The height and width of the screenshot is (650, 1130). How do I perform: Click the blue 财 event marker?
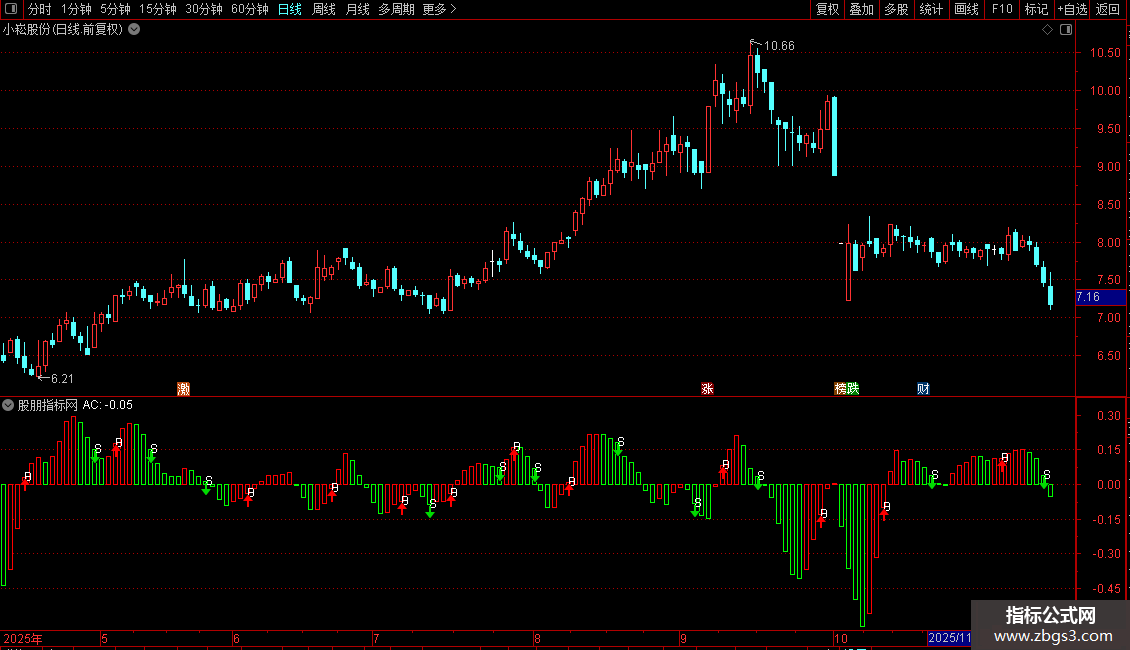(x=923, y=389)
